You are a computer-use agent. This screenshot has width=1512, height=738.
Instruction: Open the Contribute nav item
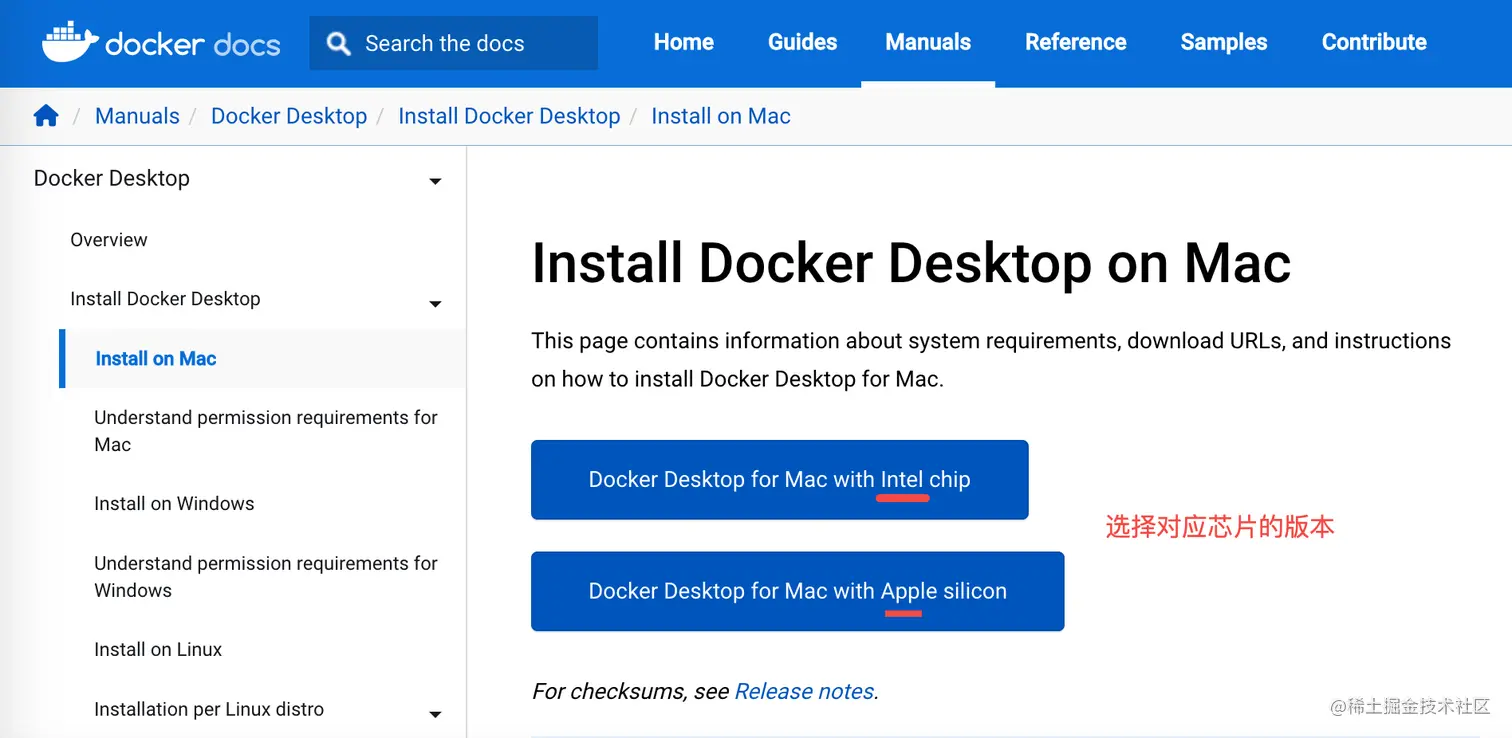(1374, 42)
